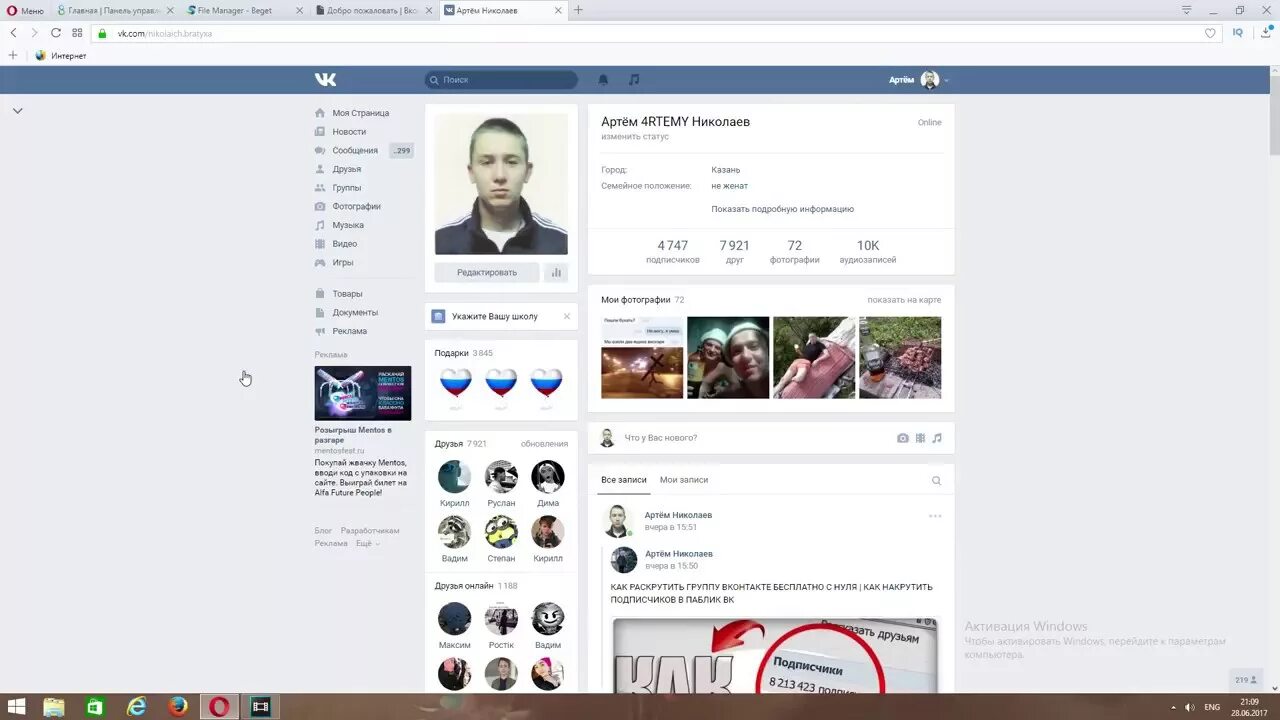The width and height of the screenshot is (1280, 720).
Task: Switch to the Главная Панель управления tab
Action: pyautogui.click(x=115, y=10)
